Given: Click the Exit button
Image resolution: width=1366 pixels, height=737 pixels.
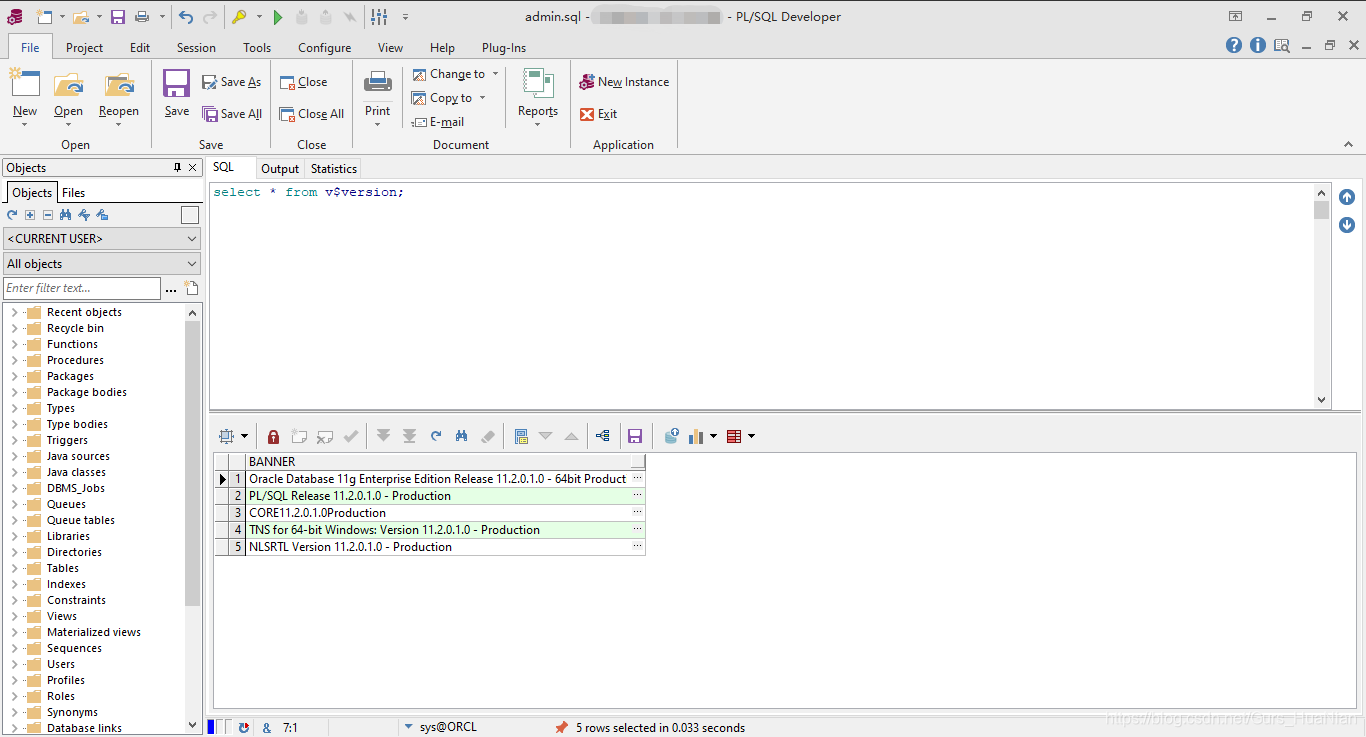Looking at the screenshot, I should [x=599, y=114].
